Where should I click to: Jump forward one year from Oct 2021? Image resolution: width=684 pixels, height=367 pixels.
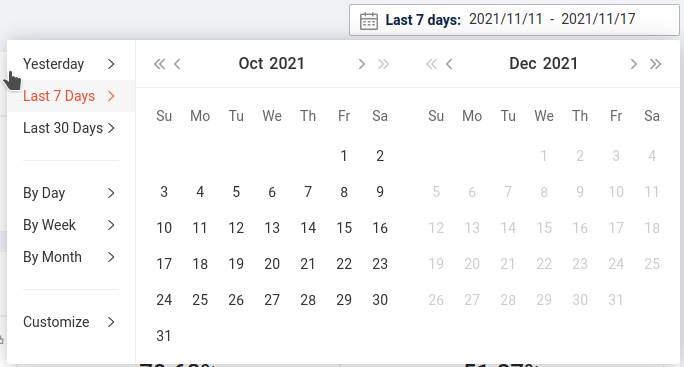tap(383, 64)
